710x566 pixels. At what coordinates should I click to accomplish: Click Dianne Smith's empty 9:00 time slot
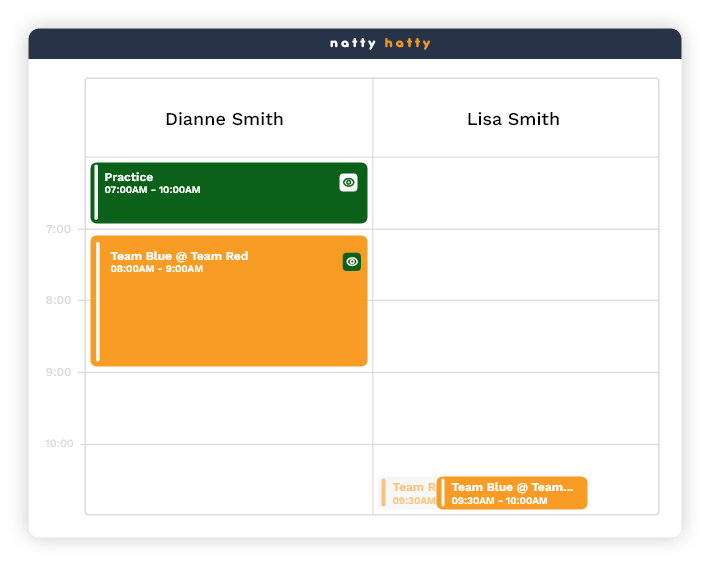pyautogui.click(x=228, y=408)
